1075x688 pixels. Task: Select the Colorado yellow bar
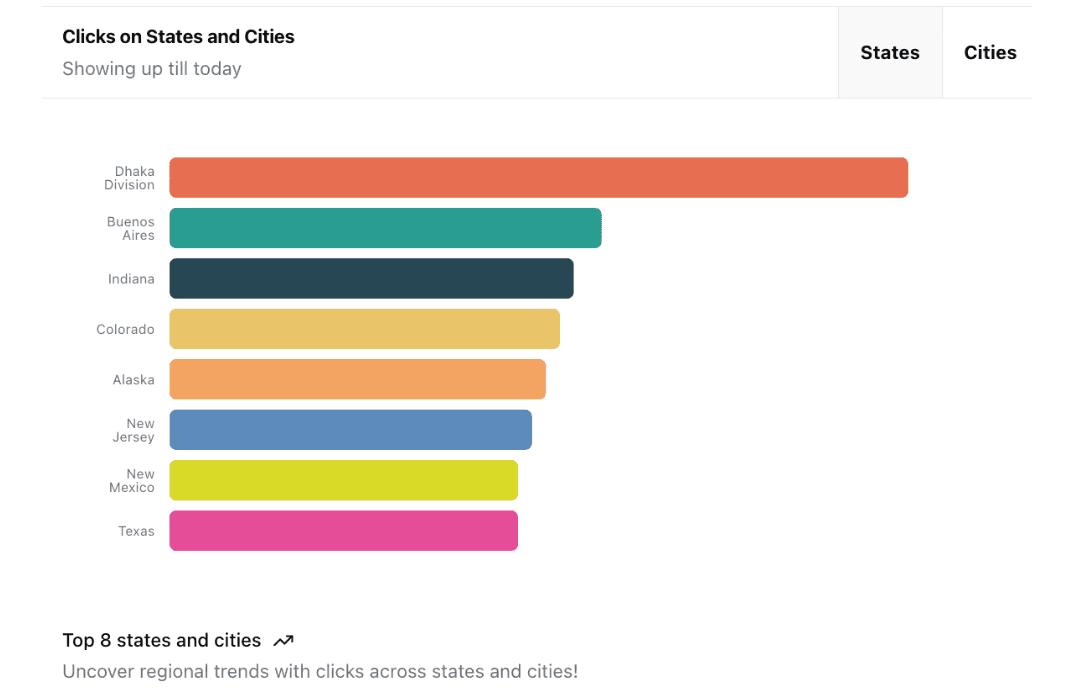pyautogui.click(x=365, y=329)
